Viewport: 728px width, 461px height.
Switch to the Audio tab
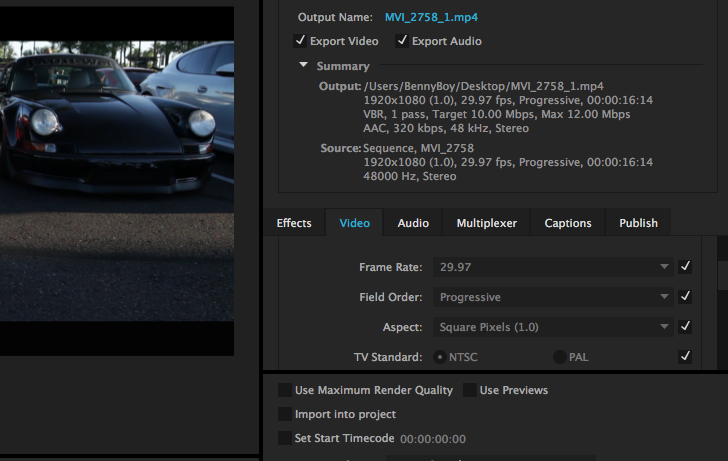413,223
